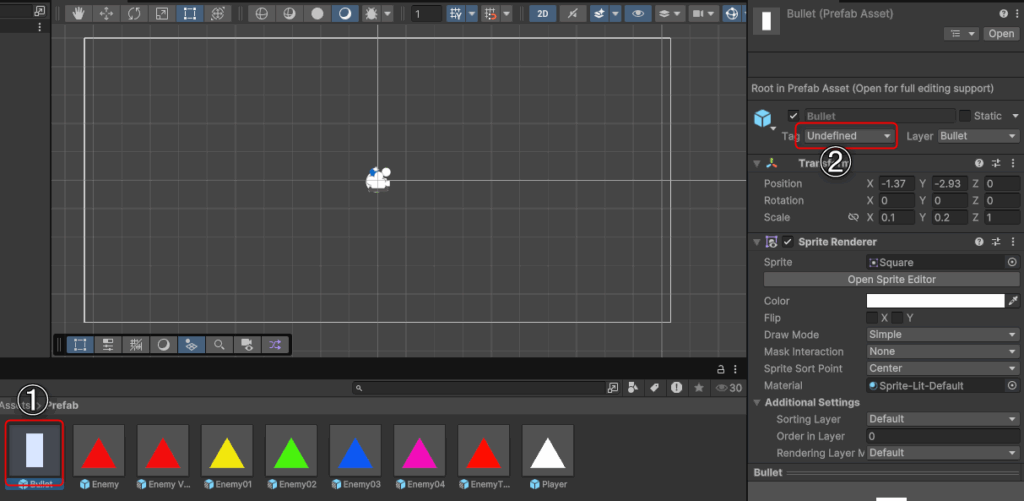This screenshot has width=1024, height=501.
Task: Select the Enemy01 yellow prefab
Action: (x=227, y=452)
